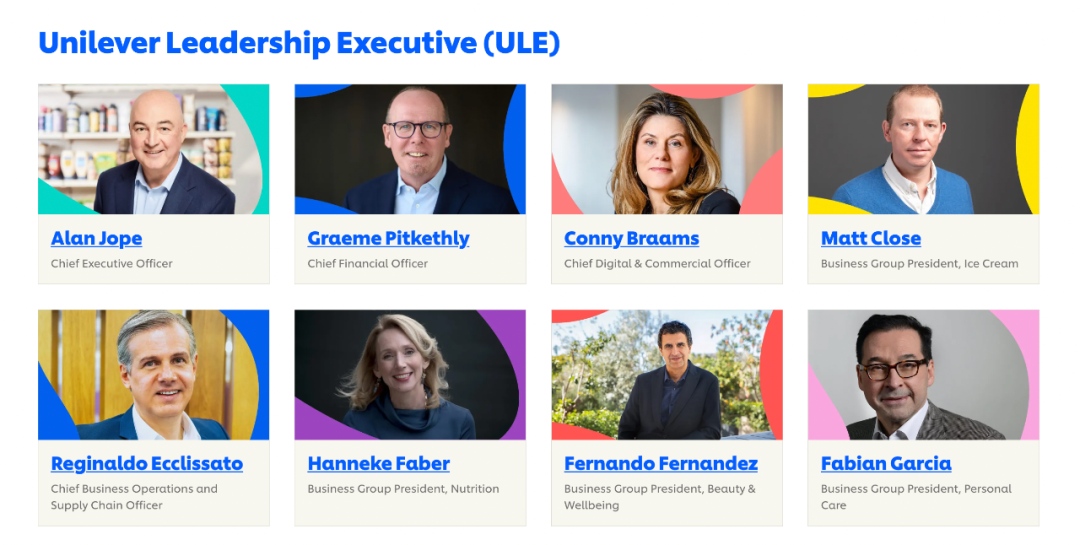Select the Matt Close name link

pos(870,238)
